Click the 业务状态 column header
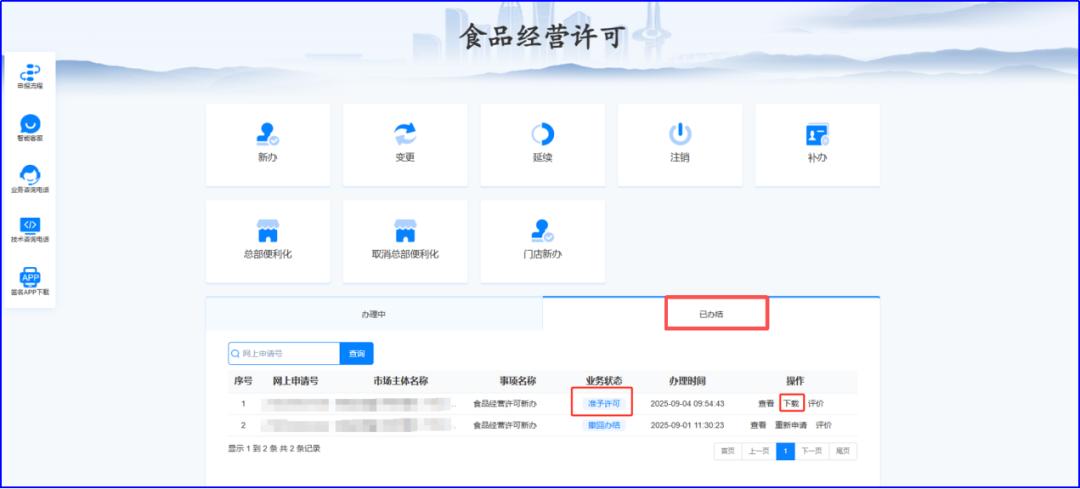Screen dimensions: 1080x489 point(604,381)
